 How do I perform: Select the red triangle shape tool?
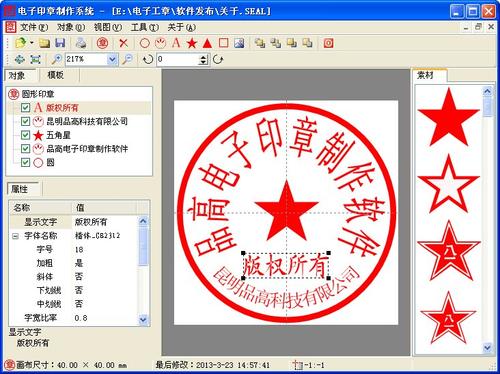[x=207, y=43]
